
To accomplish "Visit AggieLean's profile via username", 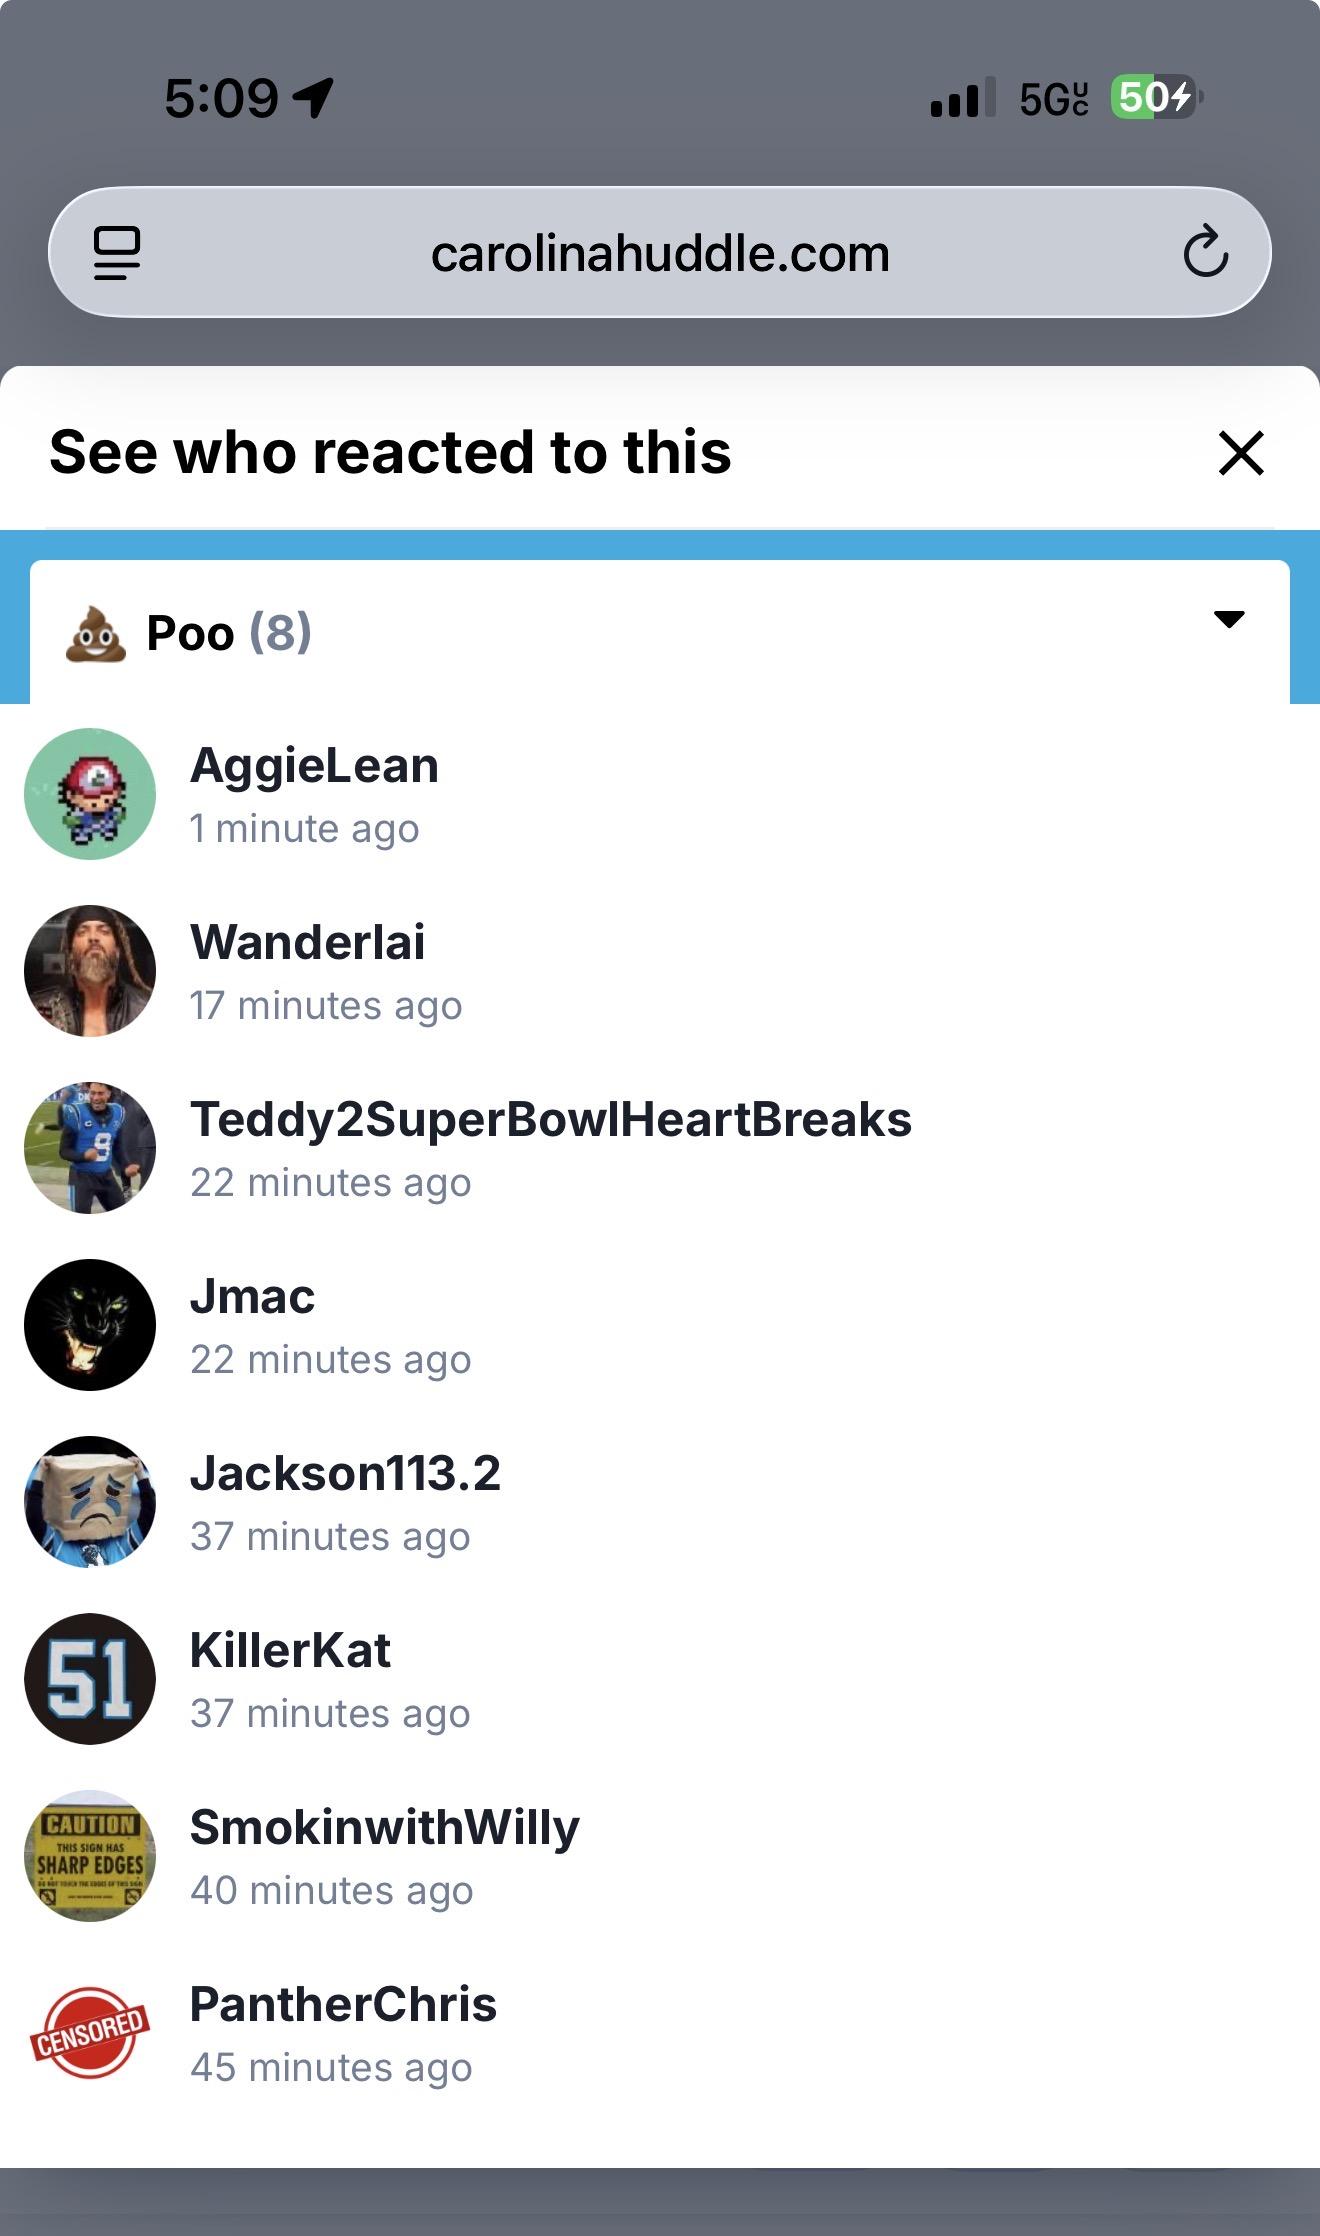I will [x=314, y=767].
